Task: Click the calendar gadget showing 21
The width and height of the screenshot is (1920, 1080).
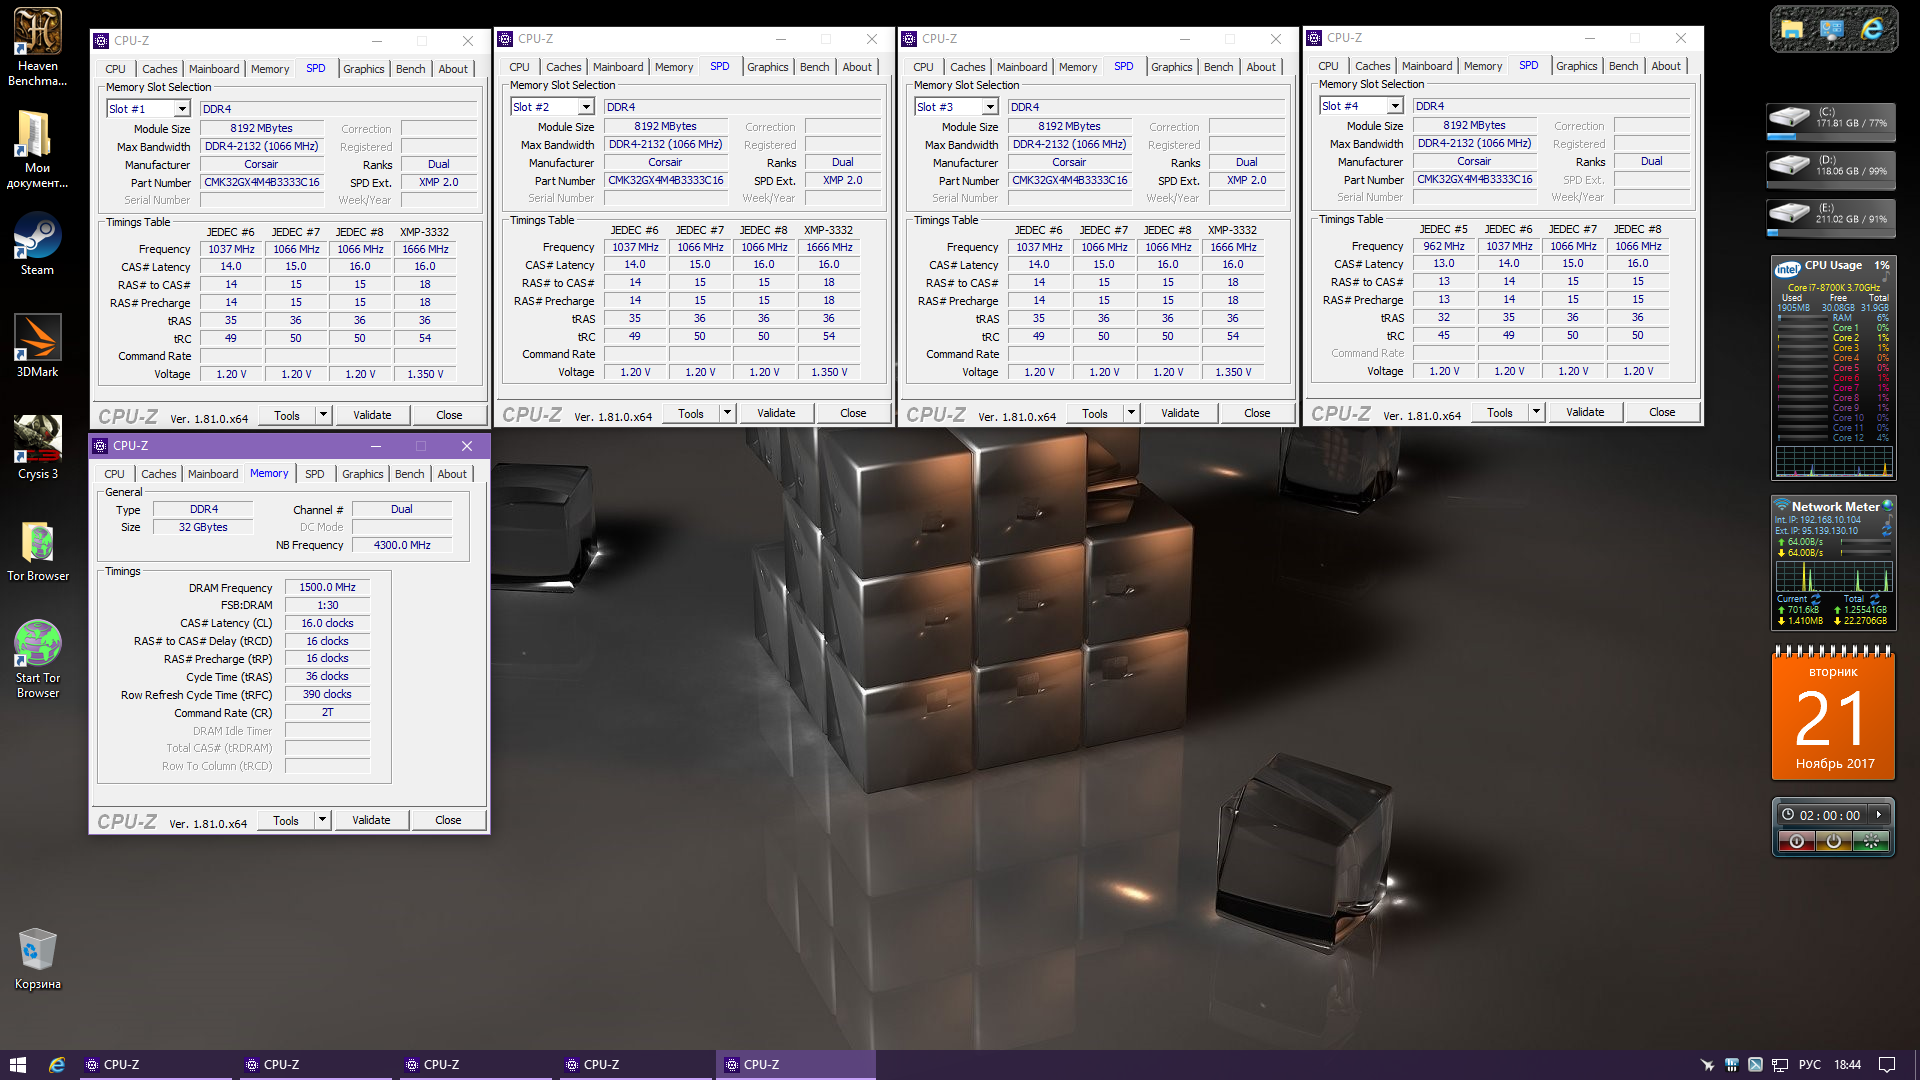Action: pyautogui.click(x=1832, y=716)
